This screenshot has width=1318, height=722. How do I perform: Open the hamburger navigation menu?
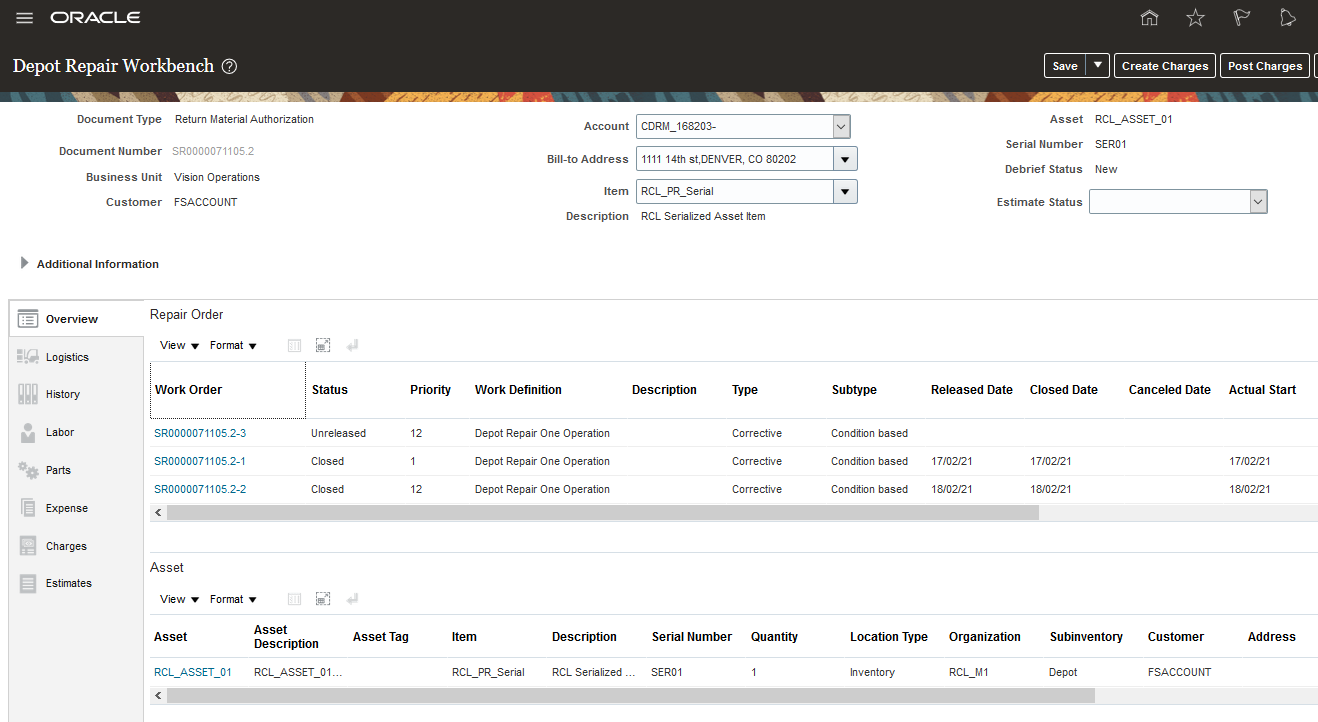(25, 18)
